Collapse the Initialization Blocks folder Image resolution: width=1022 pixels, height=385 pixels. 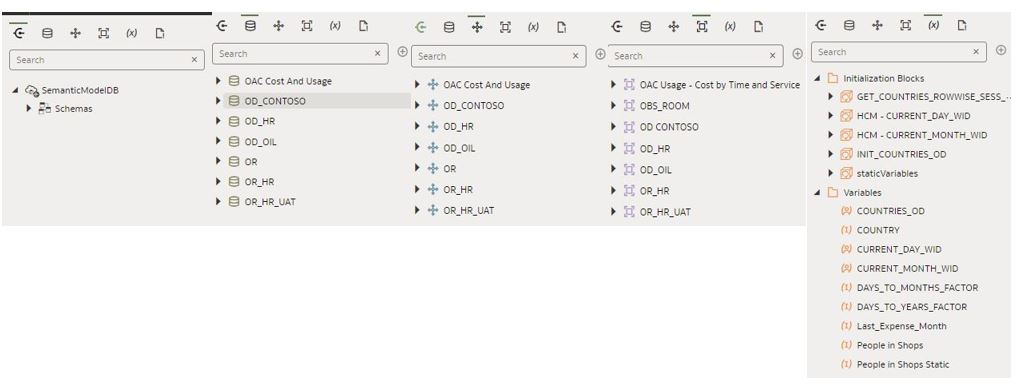[x=817, y=78]
